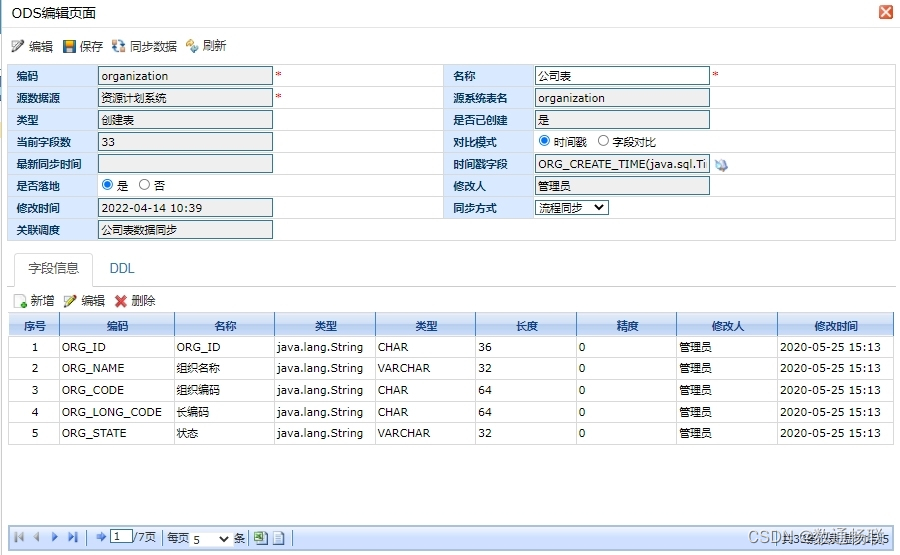Select the ORG_NAME row
Image resolution: width=900 pixels, height=555 pixels.
click(451, 368)
